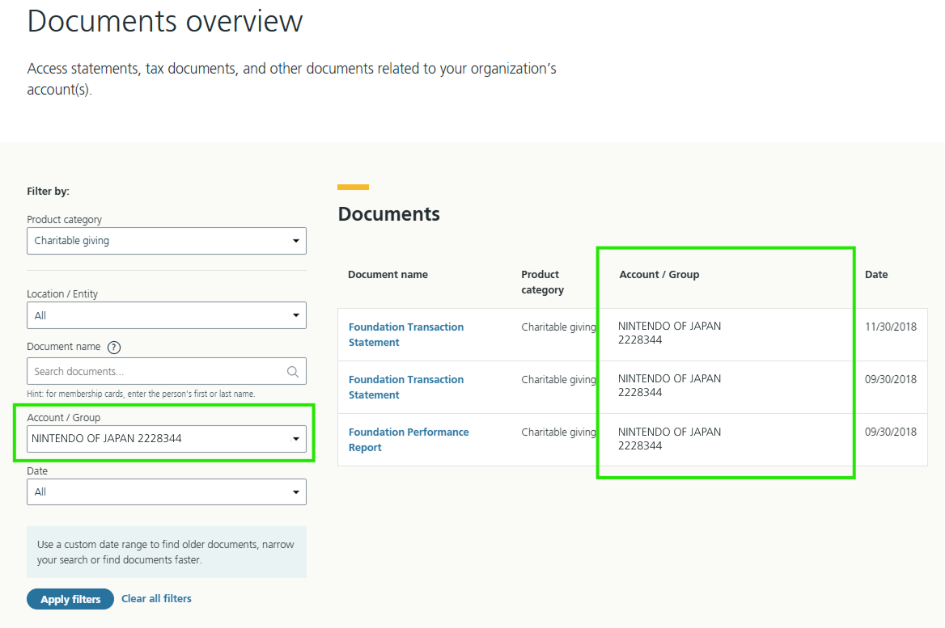Open Foundation Transaction Statement dated 11/30/2018
The image size is (945, 628).
406,334
